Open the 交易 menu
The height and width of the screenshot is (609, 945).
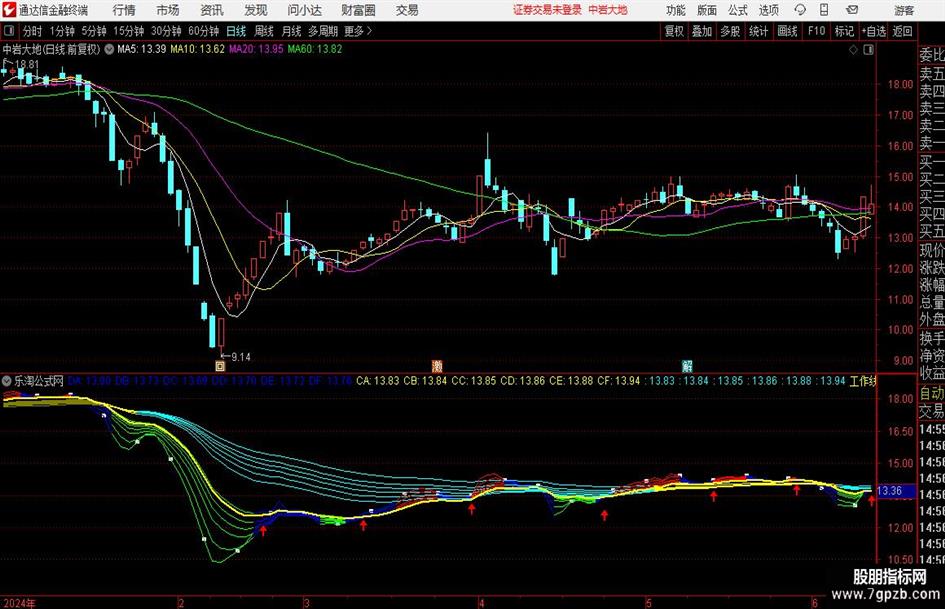click(407, 10)
